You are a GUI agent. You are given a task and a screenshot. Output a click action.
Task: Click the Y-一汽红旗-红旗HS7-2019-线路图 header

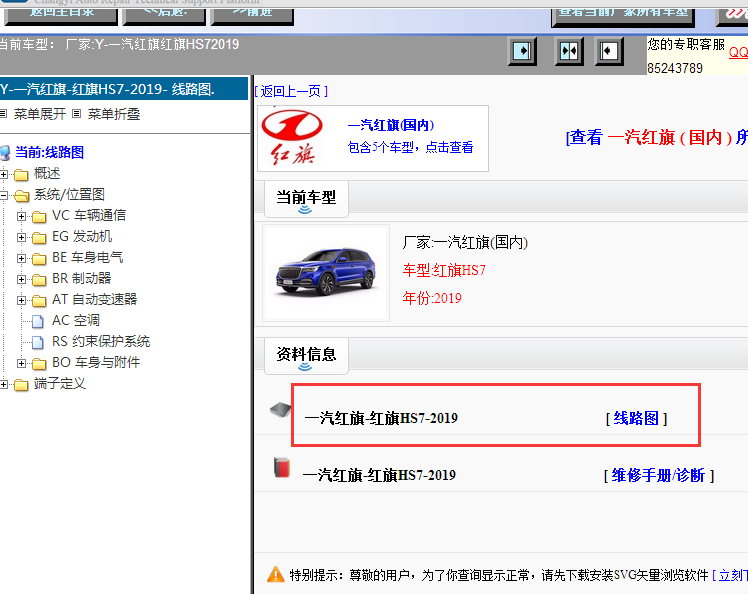point(124,89)
